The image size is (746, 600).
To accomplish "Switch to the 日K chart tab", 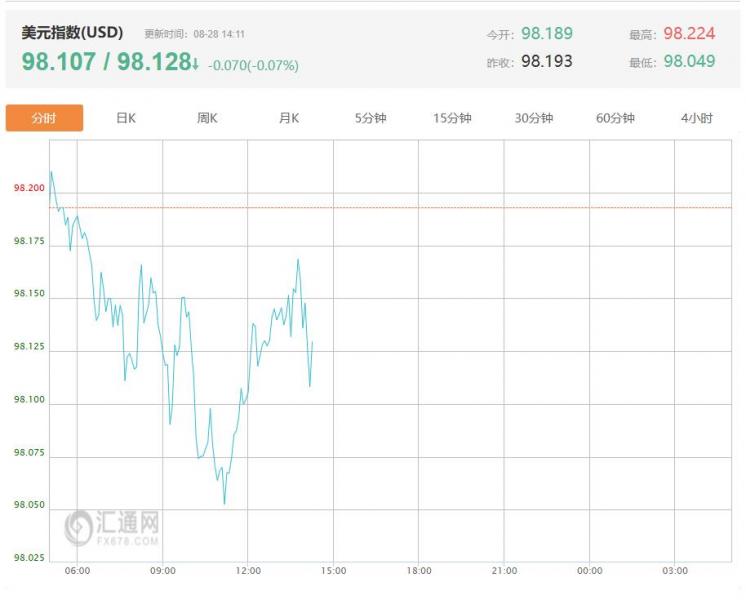I will pos(126,118).
